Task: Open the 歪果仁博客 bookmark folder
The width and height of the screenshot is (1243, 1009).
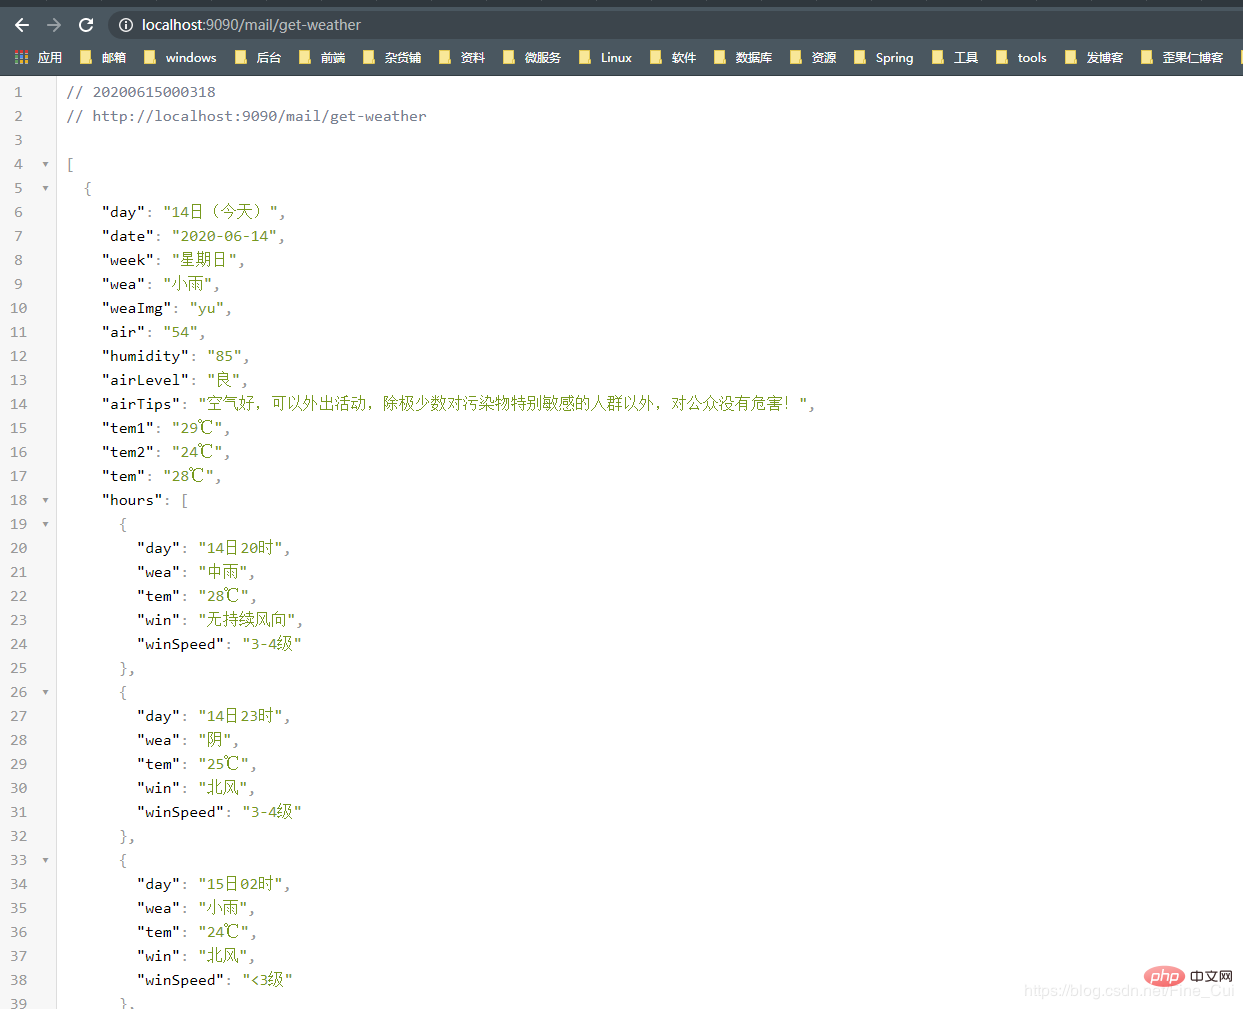Action: (1182, 58)
